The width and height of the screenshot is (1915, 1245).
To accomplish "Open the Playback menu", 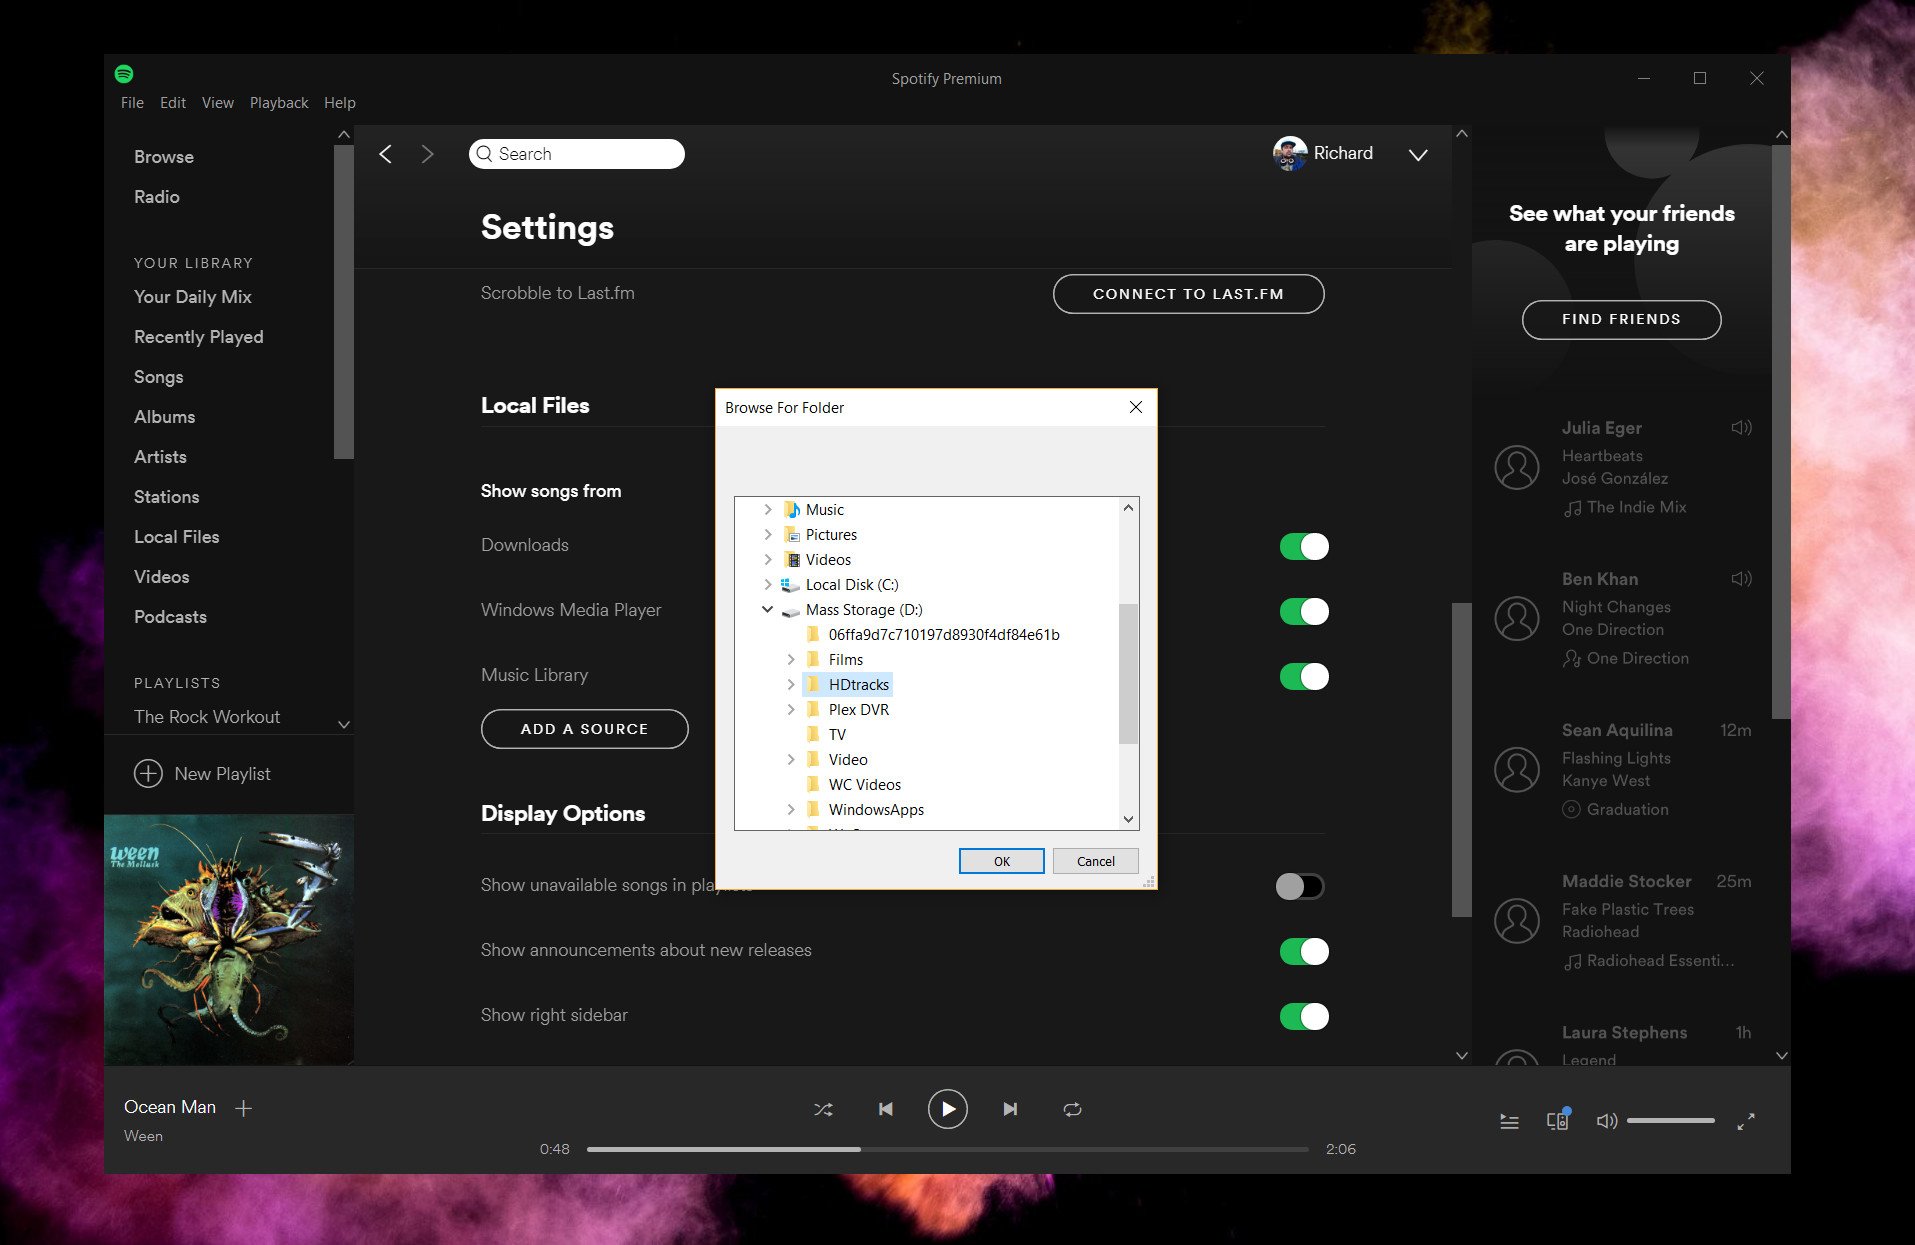I will click(x=279, y=103).
